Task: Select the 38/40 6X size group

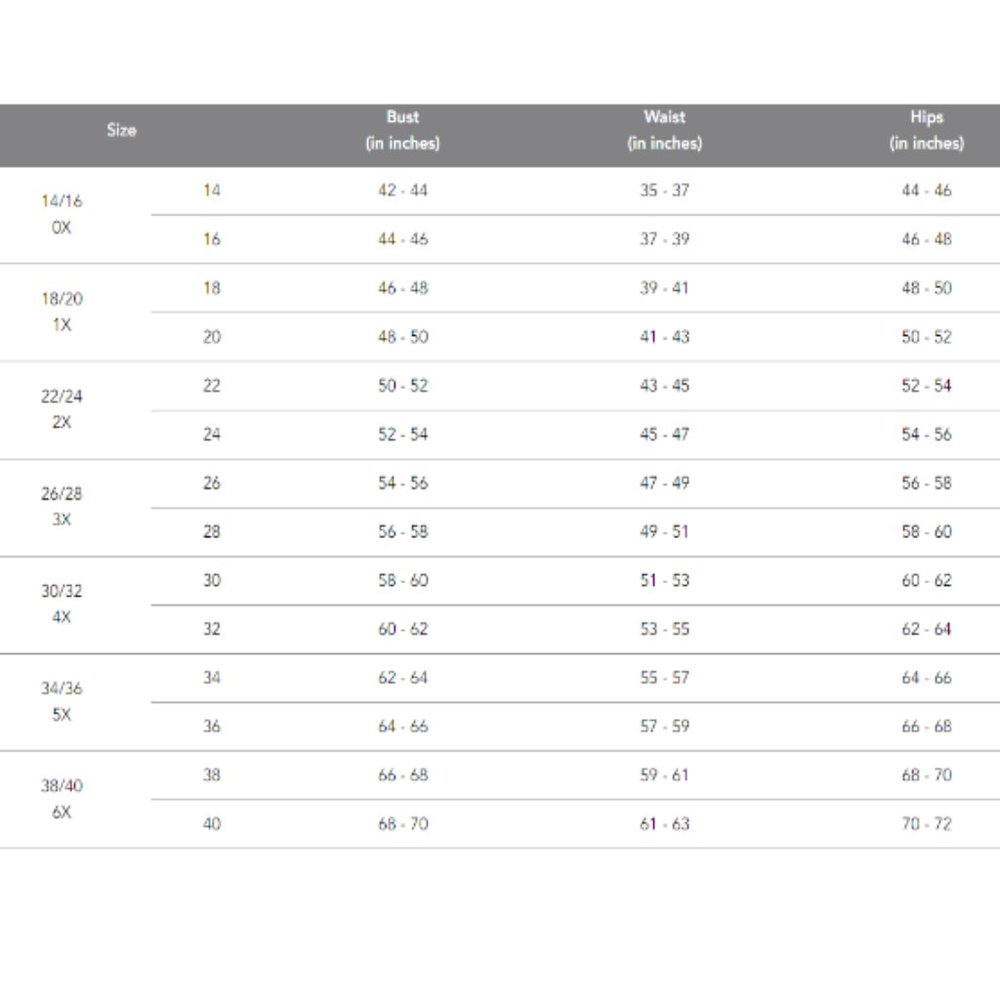Action: tap(62, 798)
